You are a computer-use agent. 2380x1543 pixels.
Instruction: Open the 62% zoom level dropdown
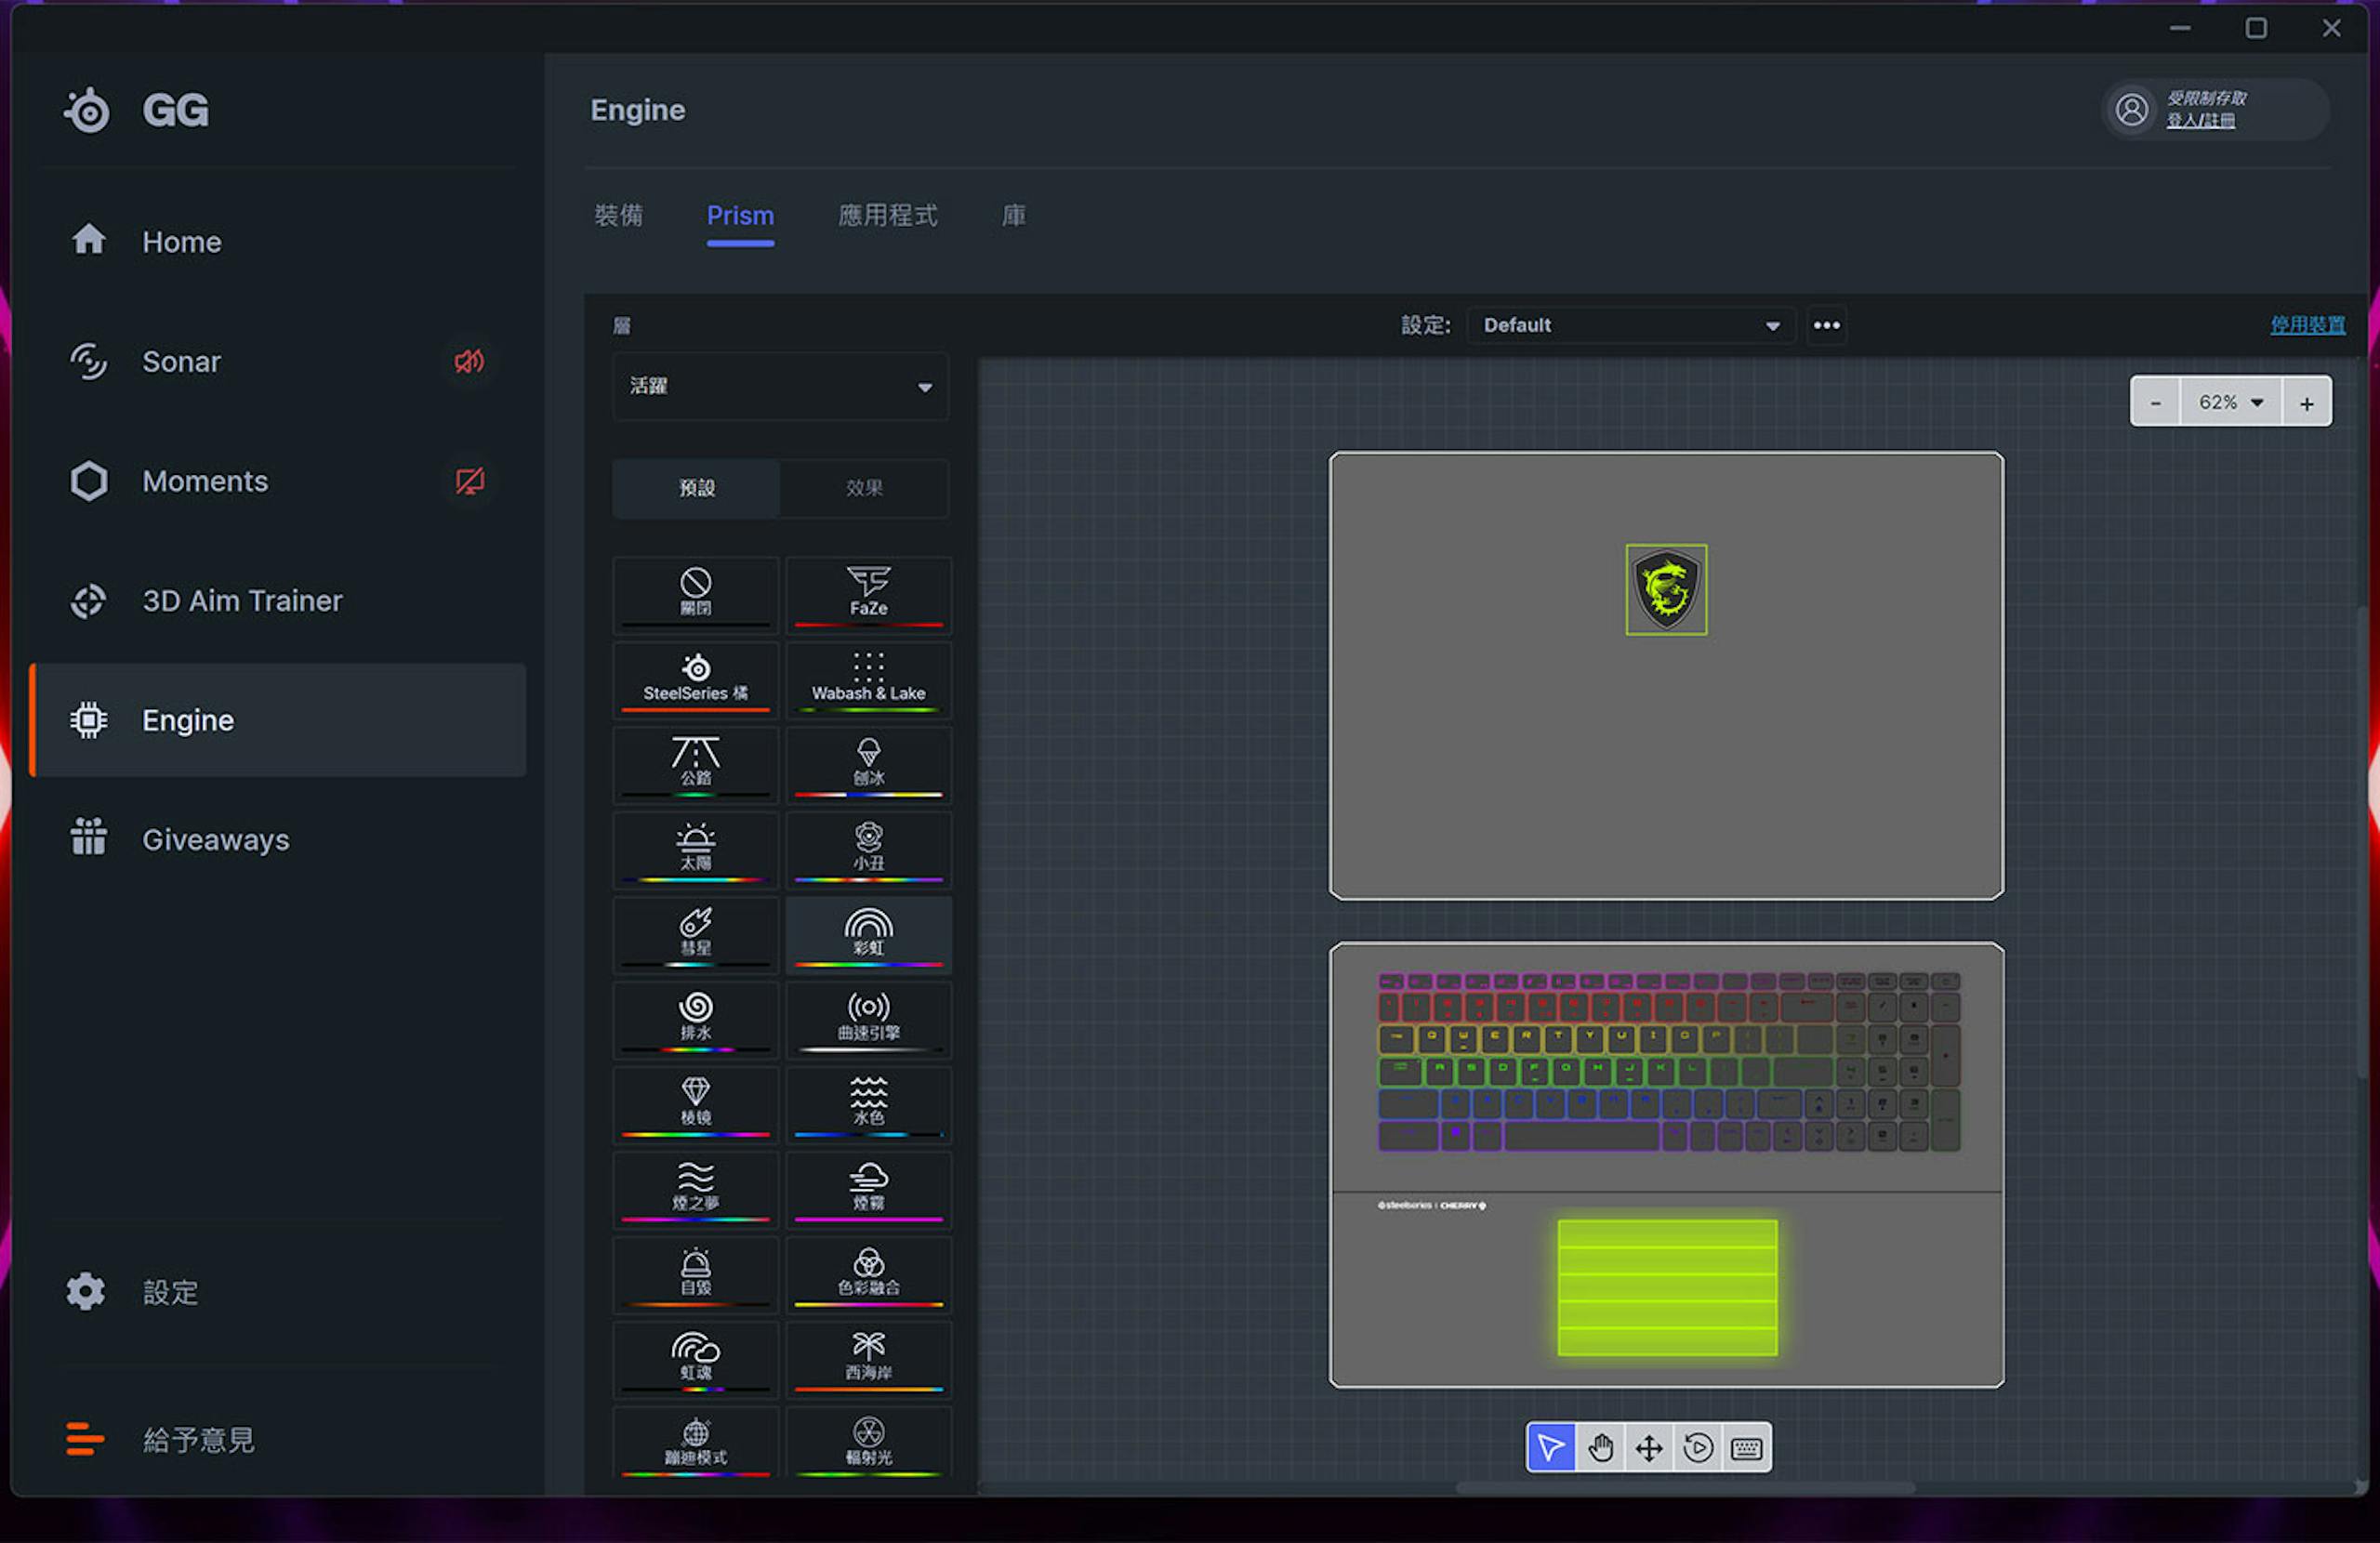tap(2230, 402)
